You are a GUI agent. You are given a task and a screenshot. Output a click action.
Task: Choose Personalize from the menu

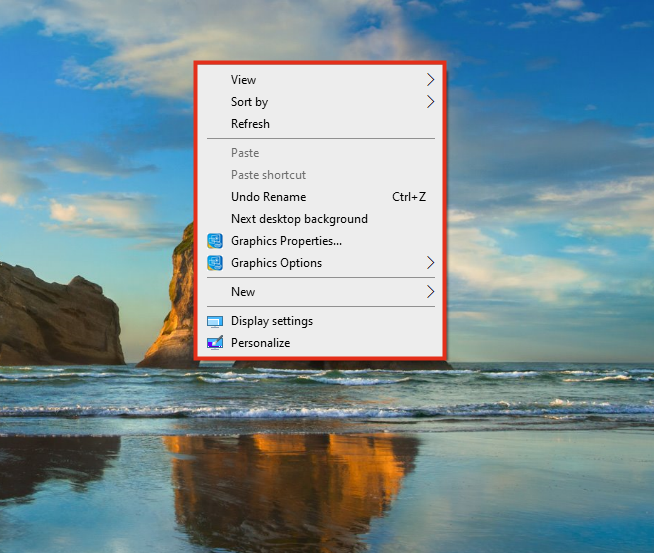[320, 343]
